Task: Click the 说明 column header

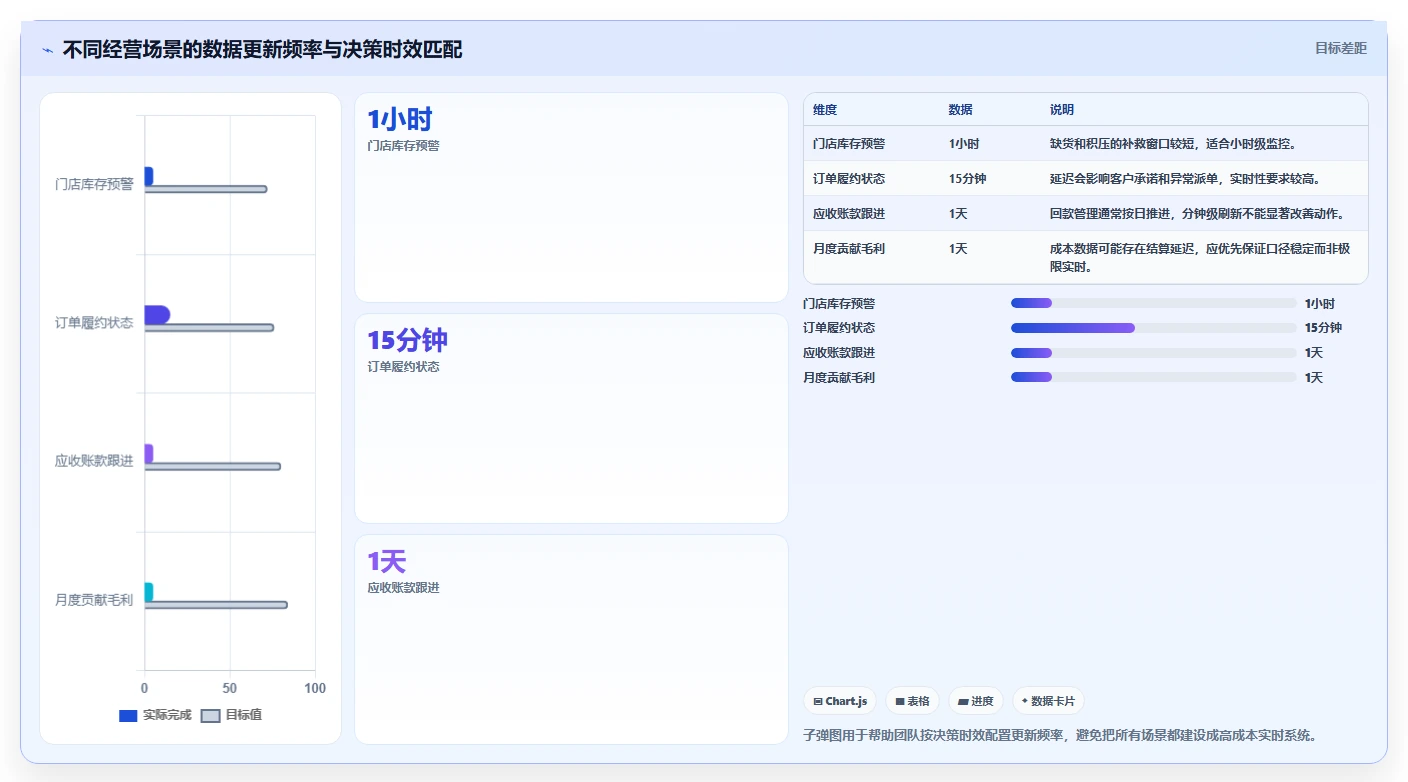Action: [1062, 110]
